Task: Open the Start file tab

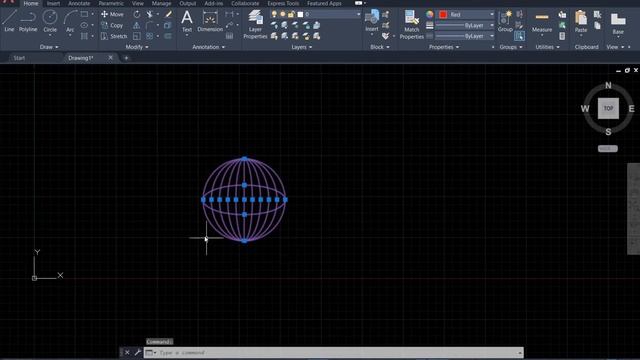Action: click(19, 58)
